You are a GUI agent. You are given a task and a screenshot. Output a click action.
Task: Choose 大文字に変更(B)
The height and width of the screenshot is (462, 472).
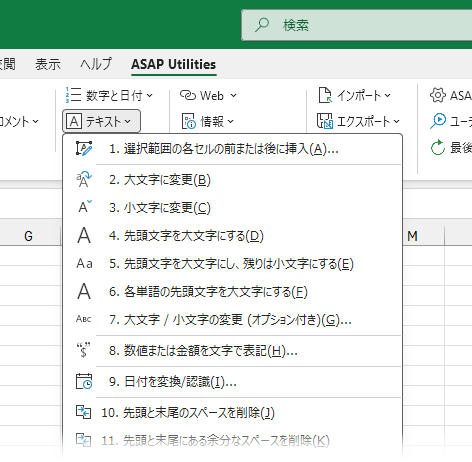click(232, 180)
